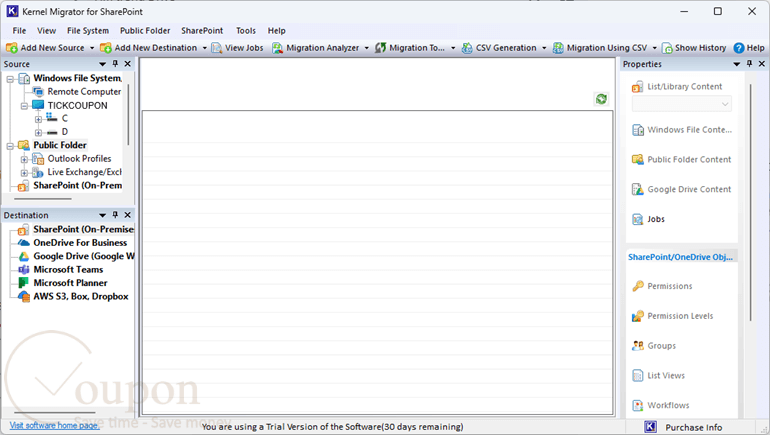This screenshot has height=435, width=770.
Task: Open the Properties panel options arrow
Action: coord(736,64)
